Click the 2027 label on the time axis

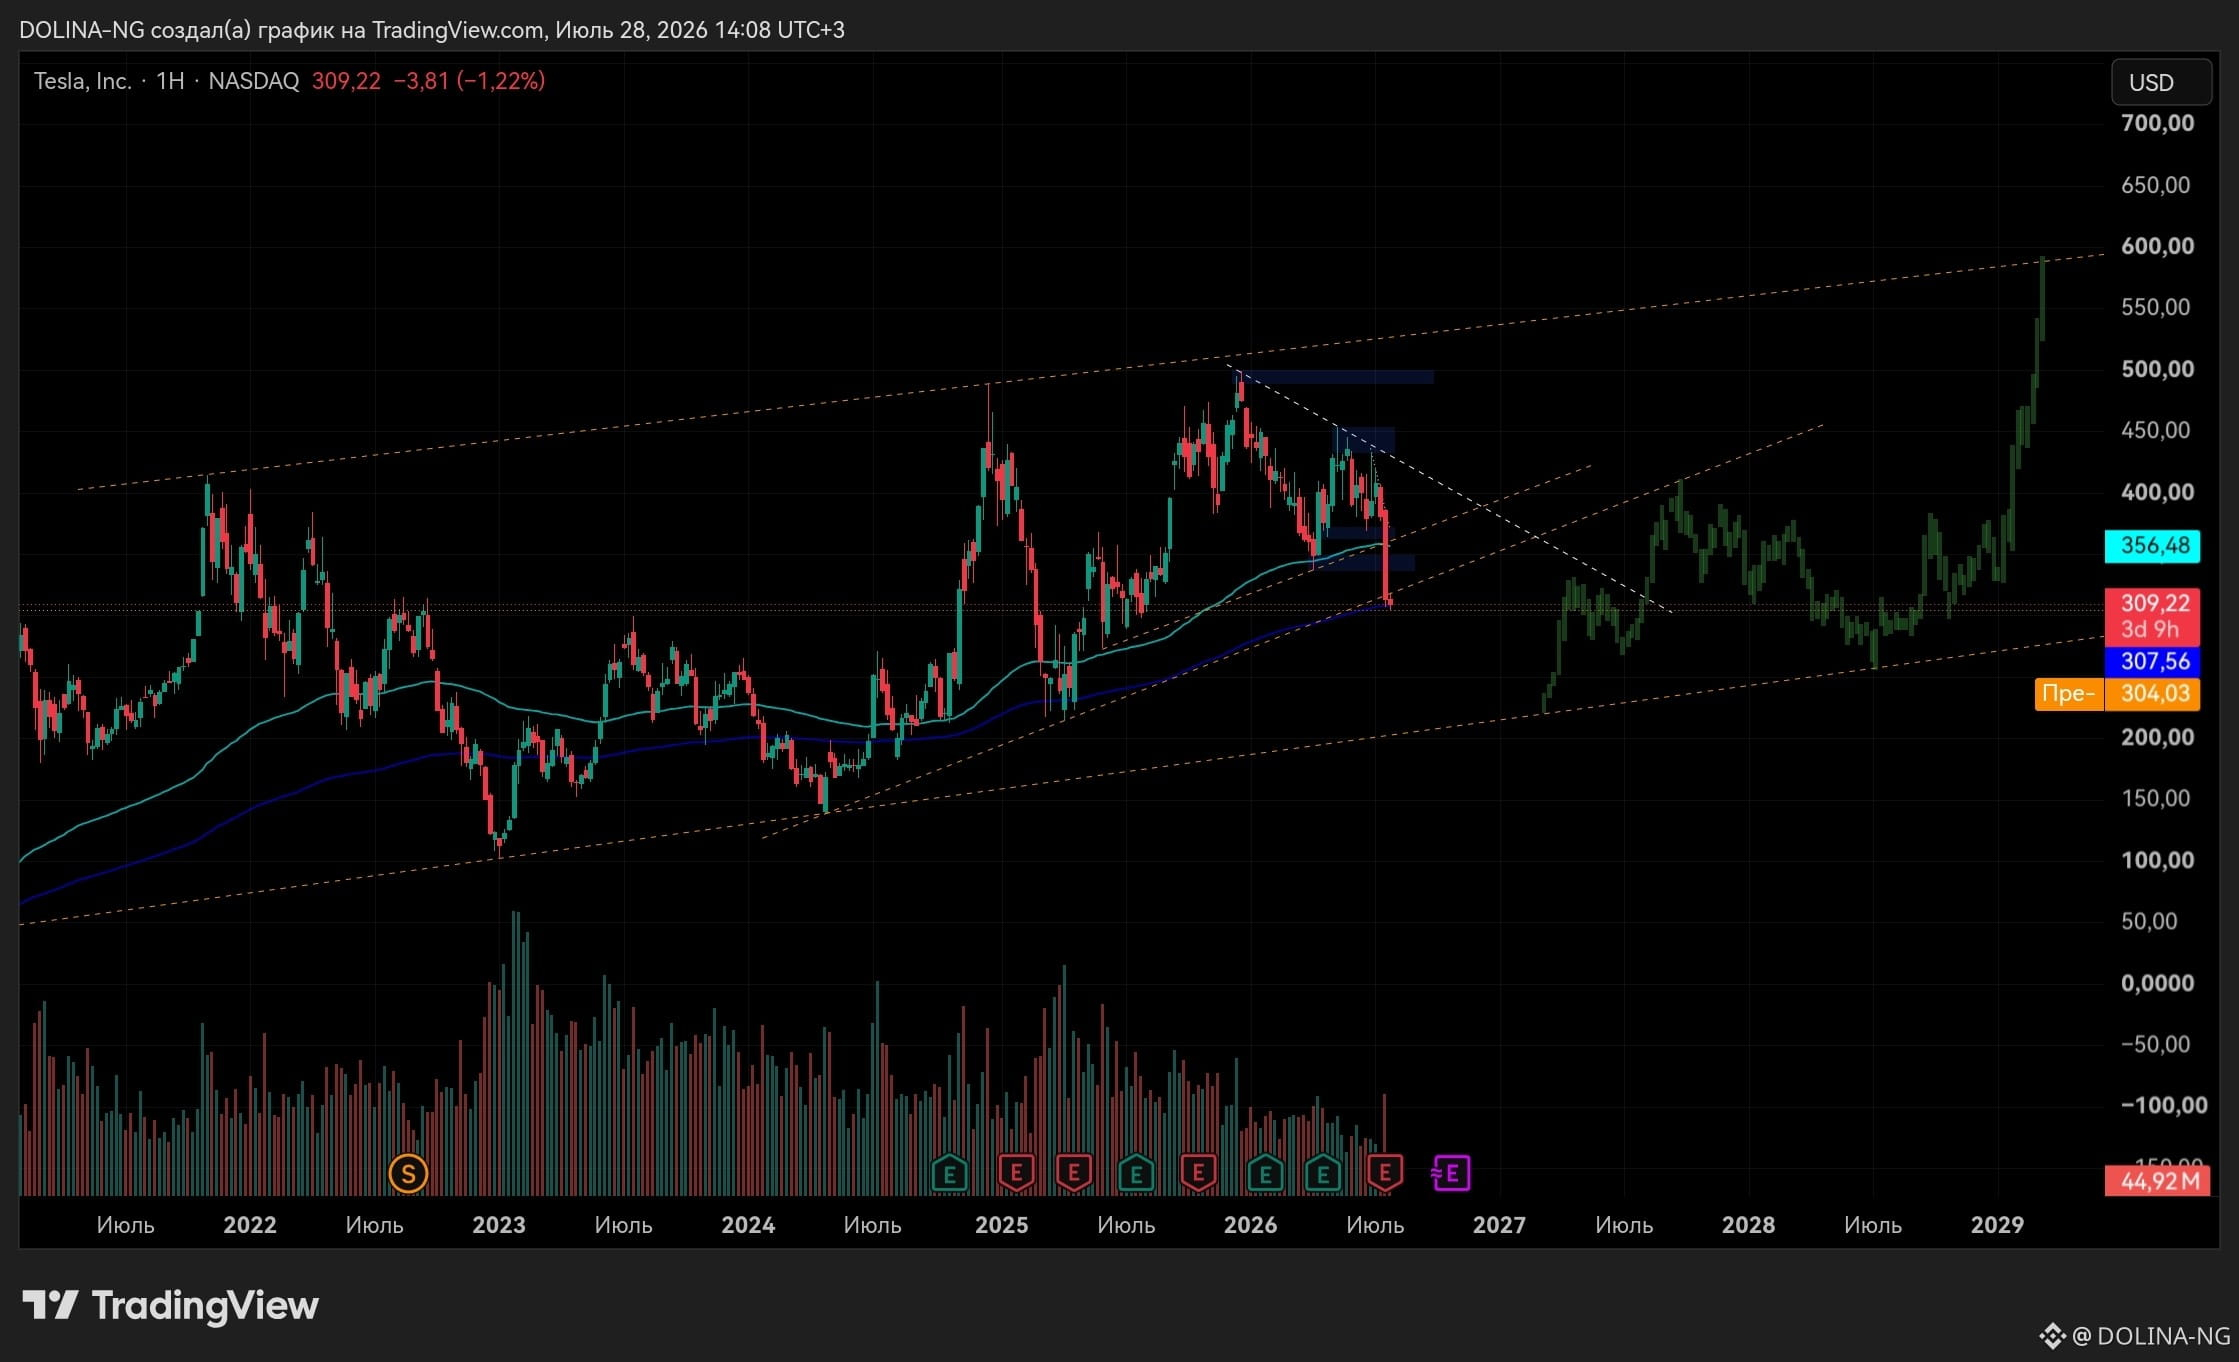click(x=1499, y=1225)
